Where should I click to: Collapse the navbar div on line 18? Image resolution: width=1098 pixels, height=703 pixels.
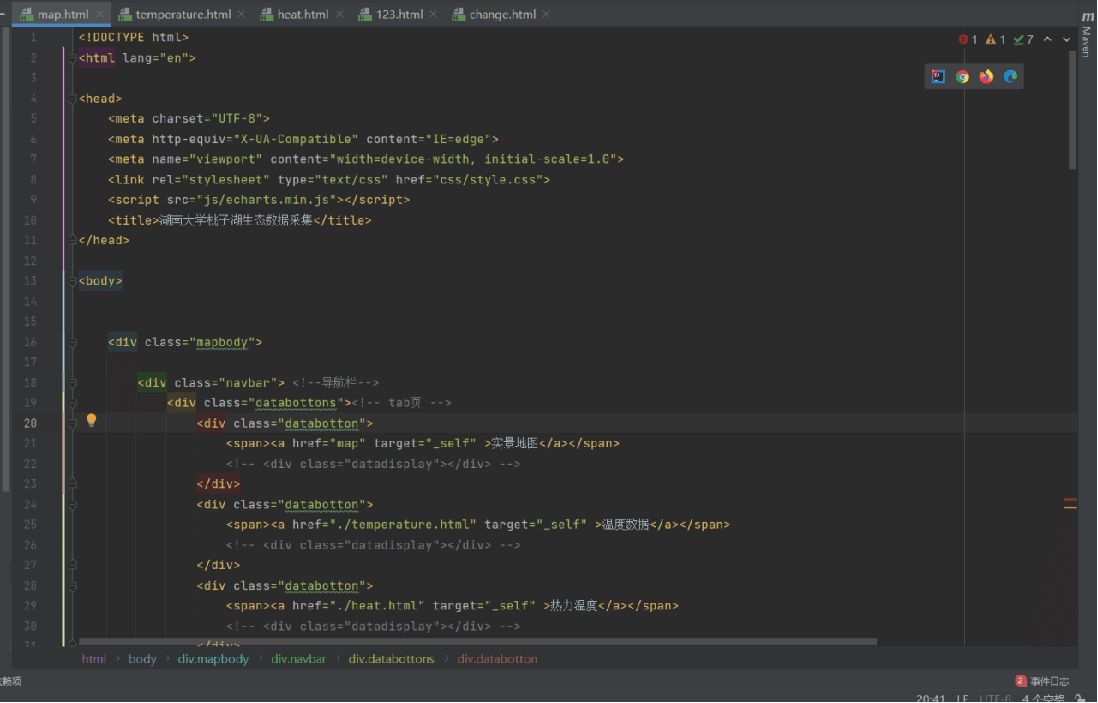pyautogui.click(x=72, y=383)
